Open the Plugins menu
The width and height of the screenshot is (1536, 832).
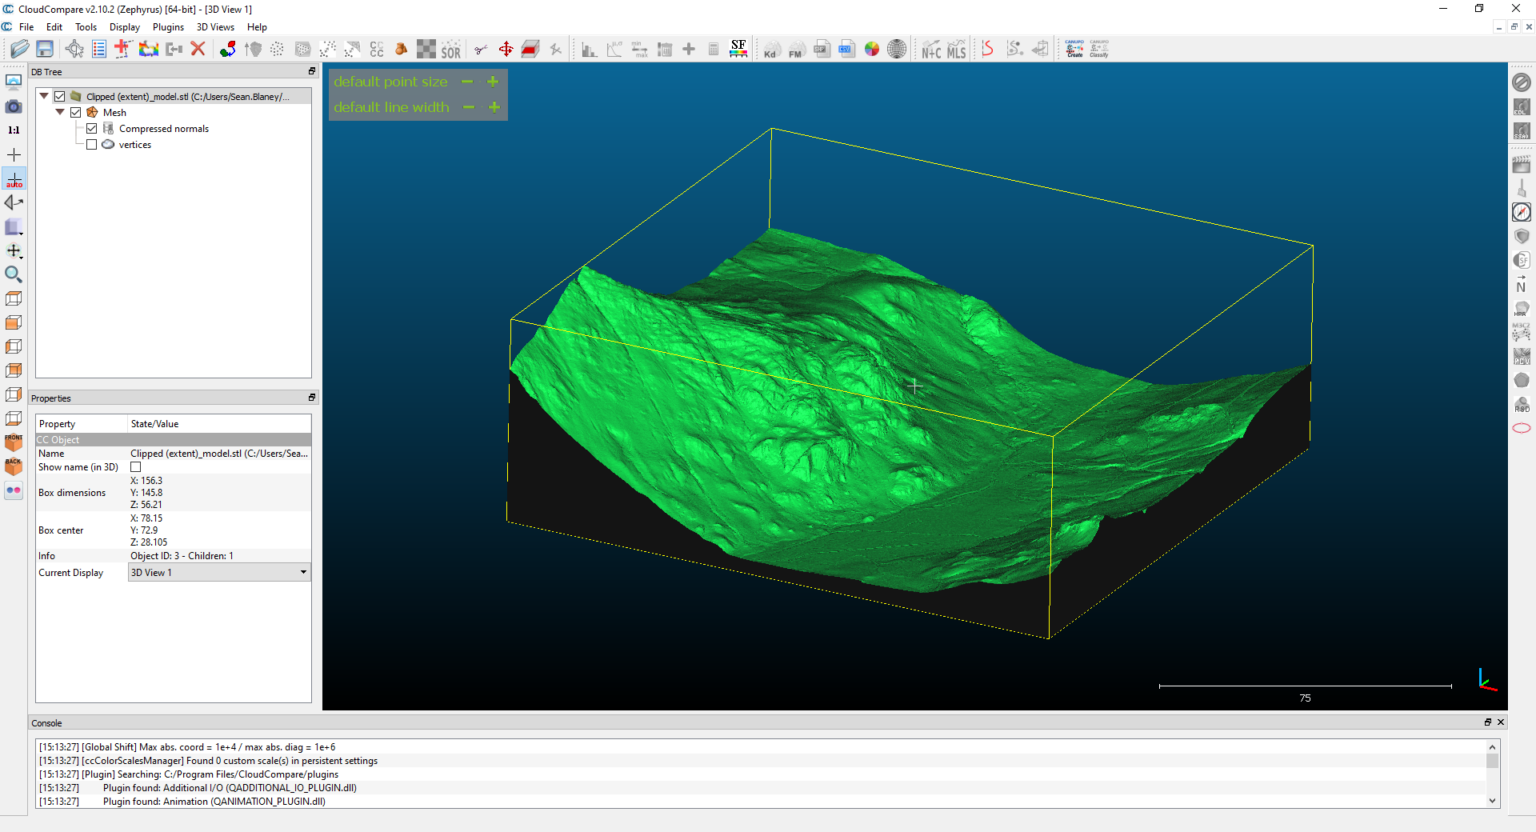point(168,27)
